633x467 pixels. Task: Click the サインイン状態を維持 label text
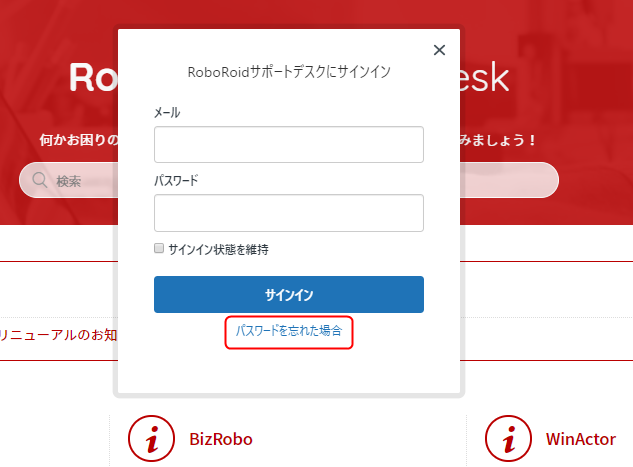click(x=218, y=249)
